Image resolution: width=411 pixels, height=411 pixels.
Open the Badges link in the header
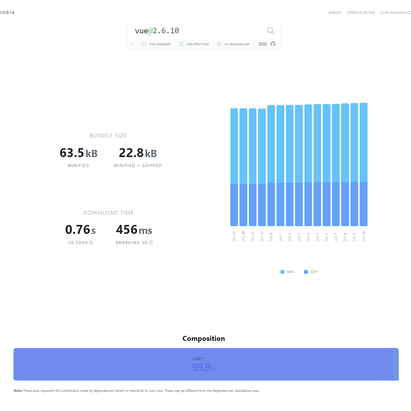pos(335,13)
